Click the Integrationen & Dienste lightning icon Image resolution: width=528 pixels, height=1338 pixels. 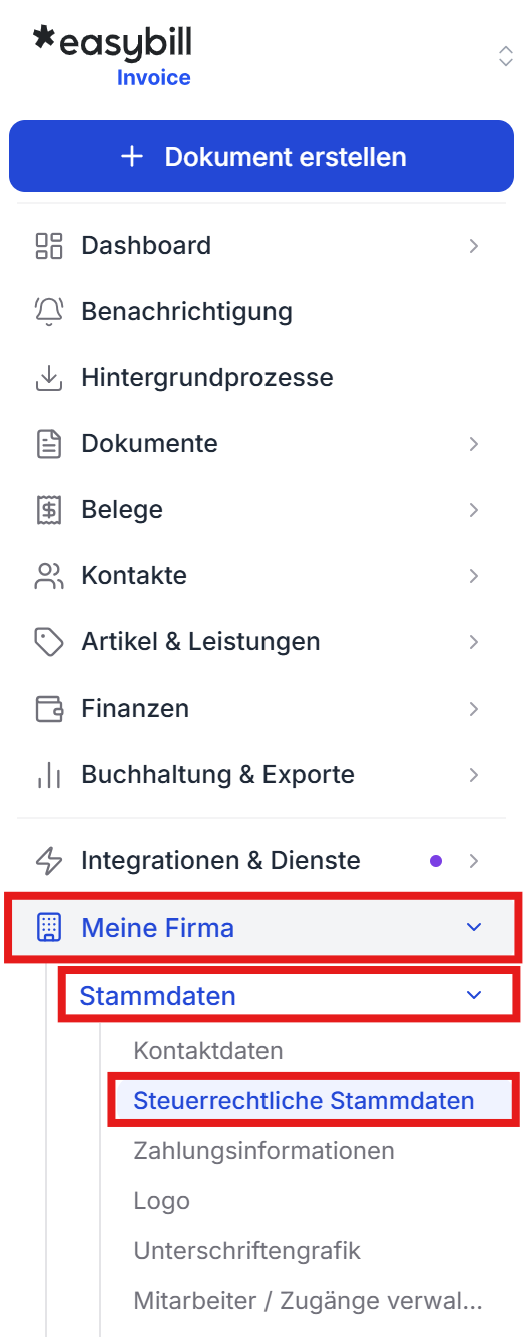click(48, 860)
